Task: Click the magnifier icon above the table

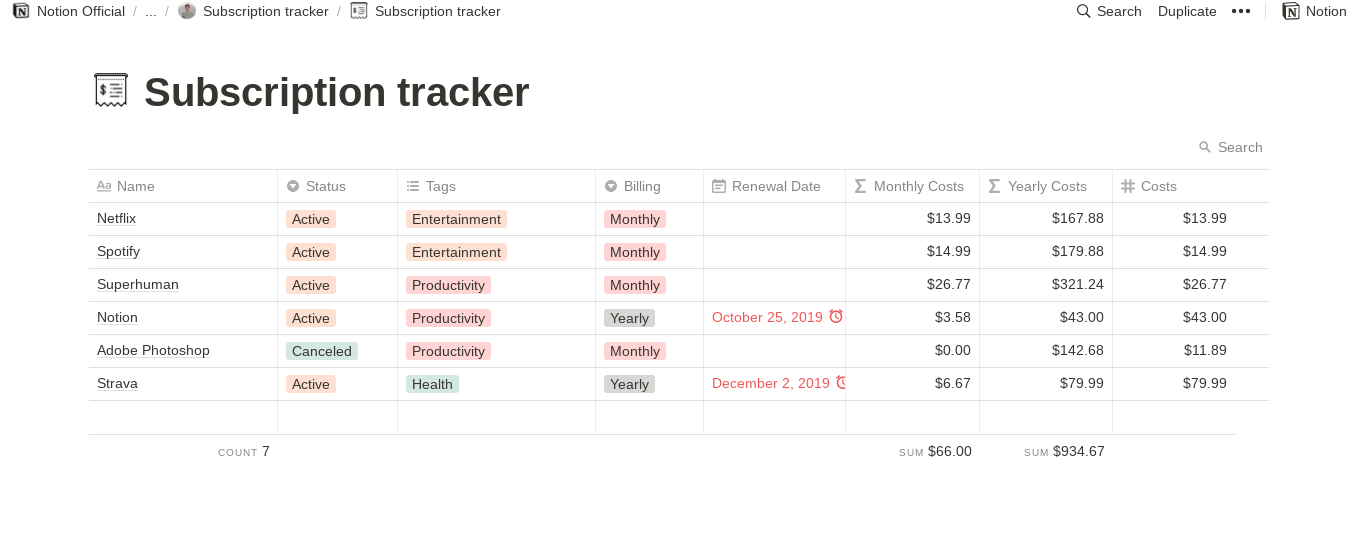Action: pos(1205,147)
